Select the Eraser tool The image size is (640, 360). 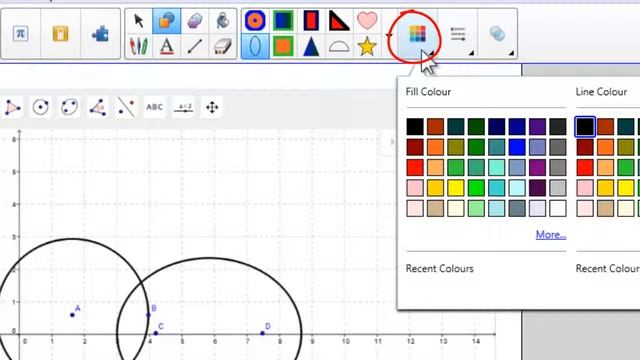[x=223, y=46]
